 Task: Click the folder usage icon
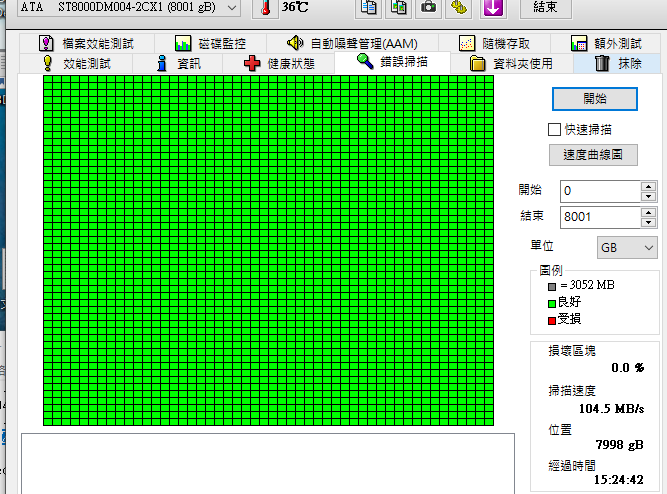tap(477, 63)
